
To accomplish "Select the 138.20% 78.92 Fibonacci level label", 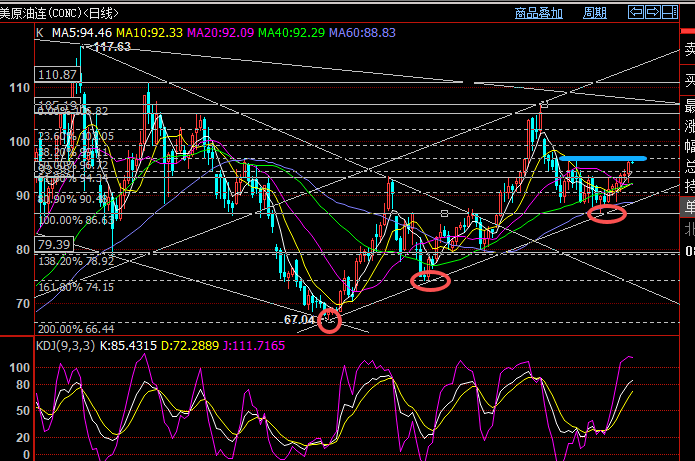I will [76, 261].
